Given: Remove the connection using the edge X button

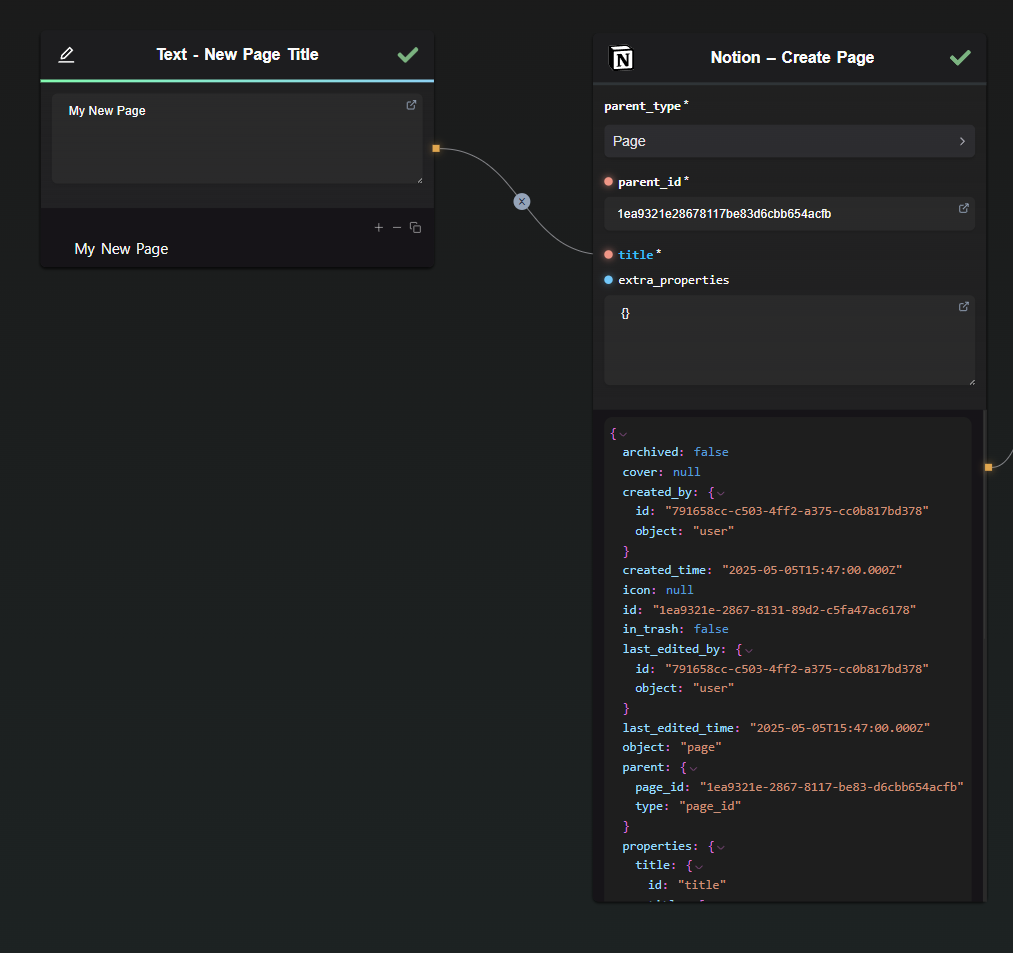Looking at the screenshot, I should pos(522,202).
